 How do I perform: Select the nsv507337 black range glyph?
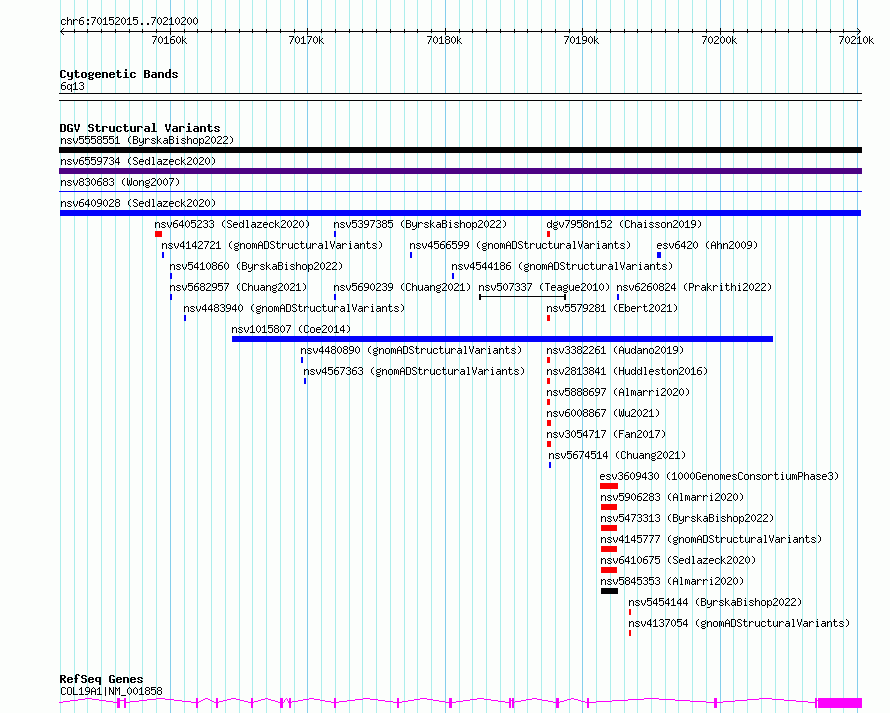523,297
